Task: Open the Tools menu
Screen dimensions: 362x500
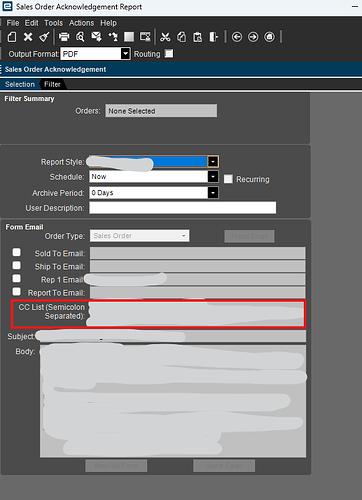Action: click(54, 23)
